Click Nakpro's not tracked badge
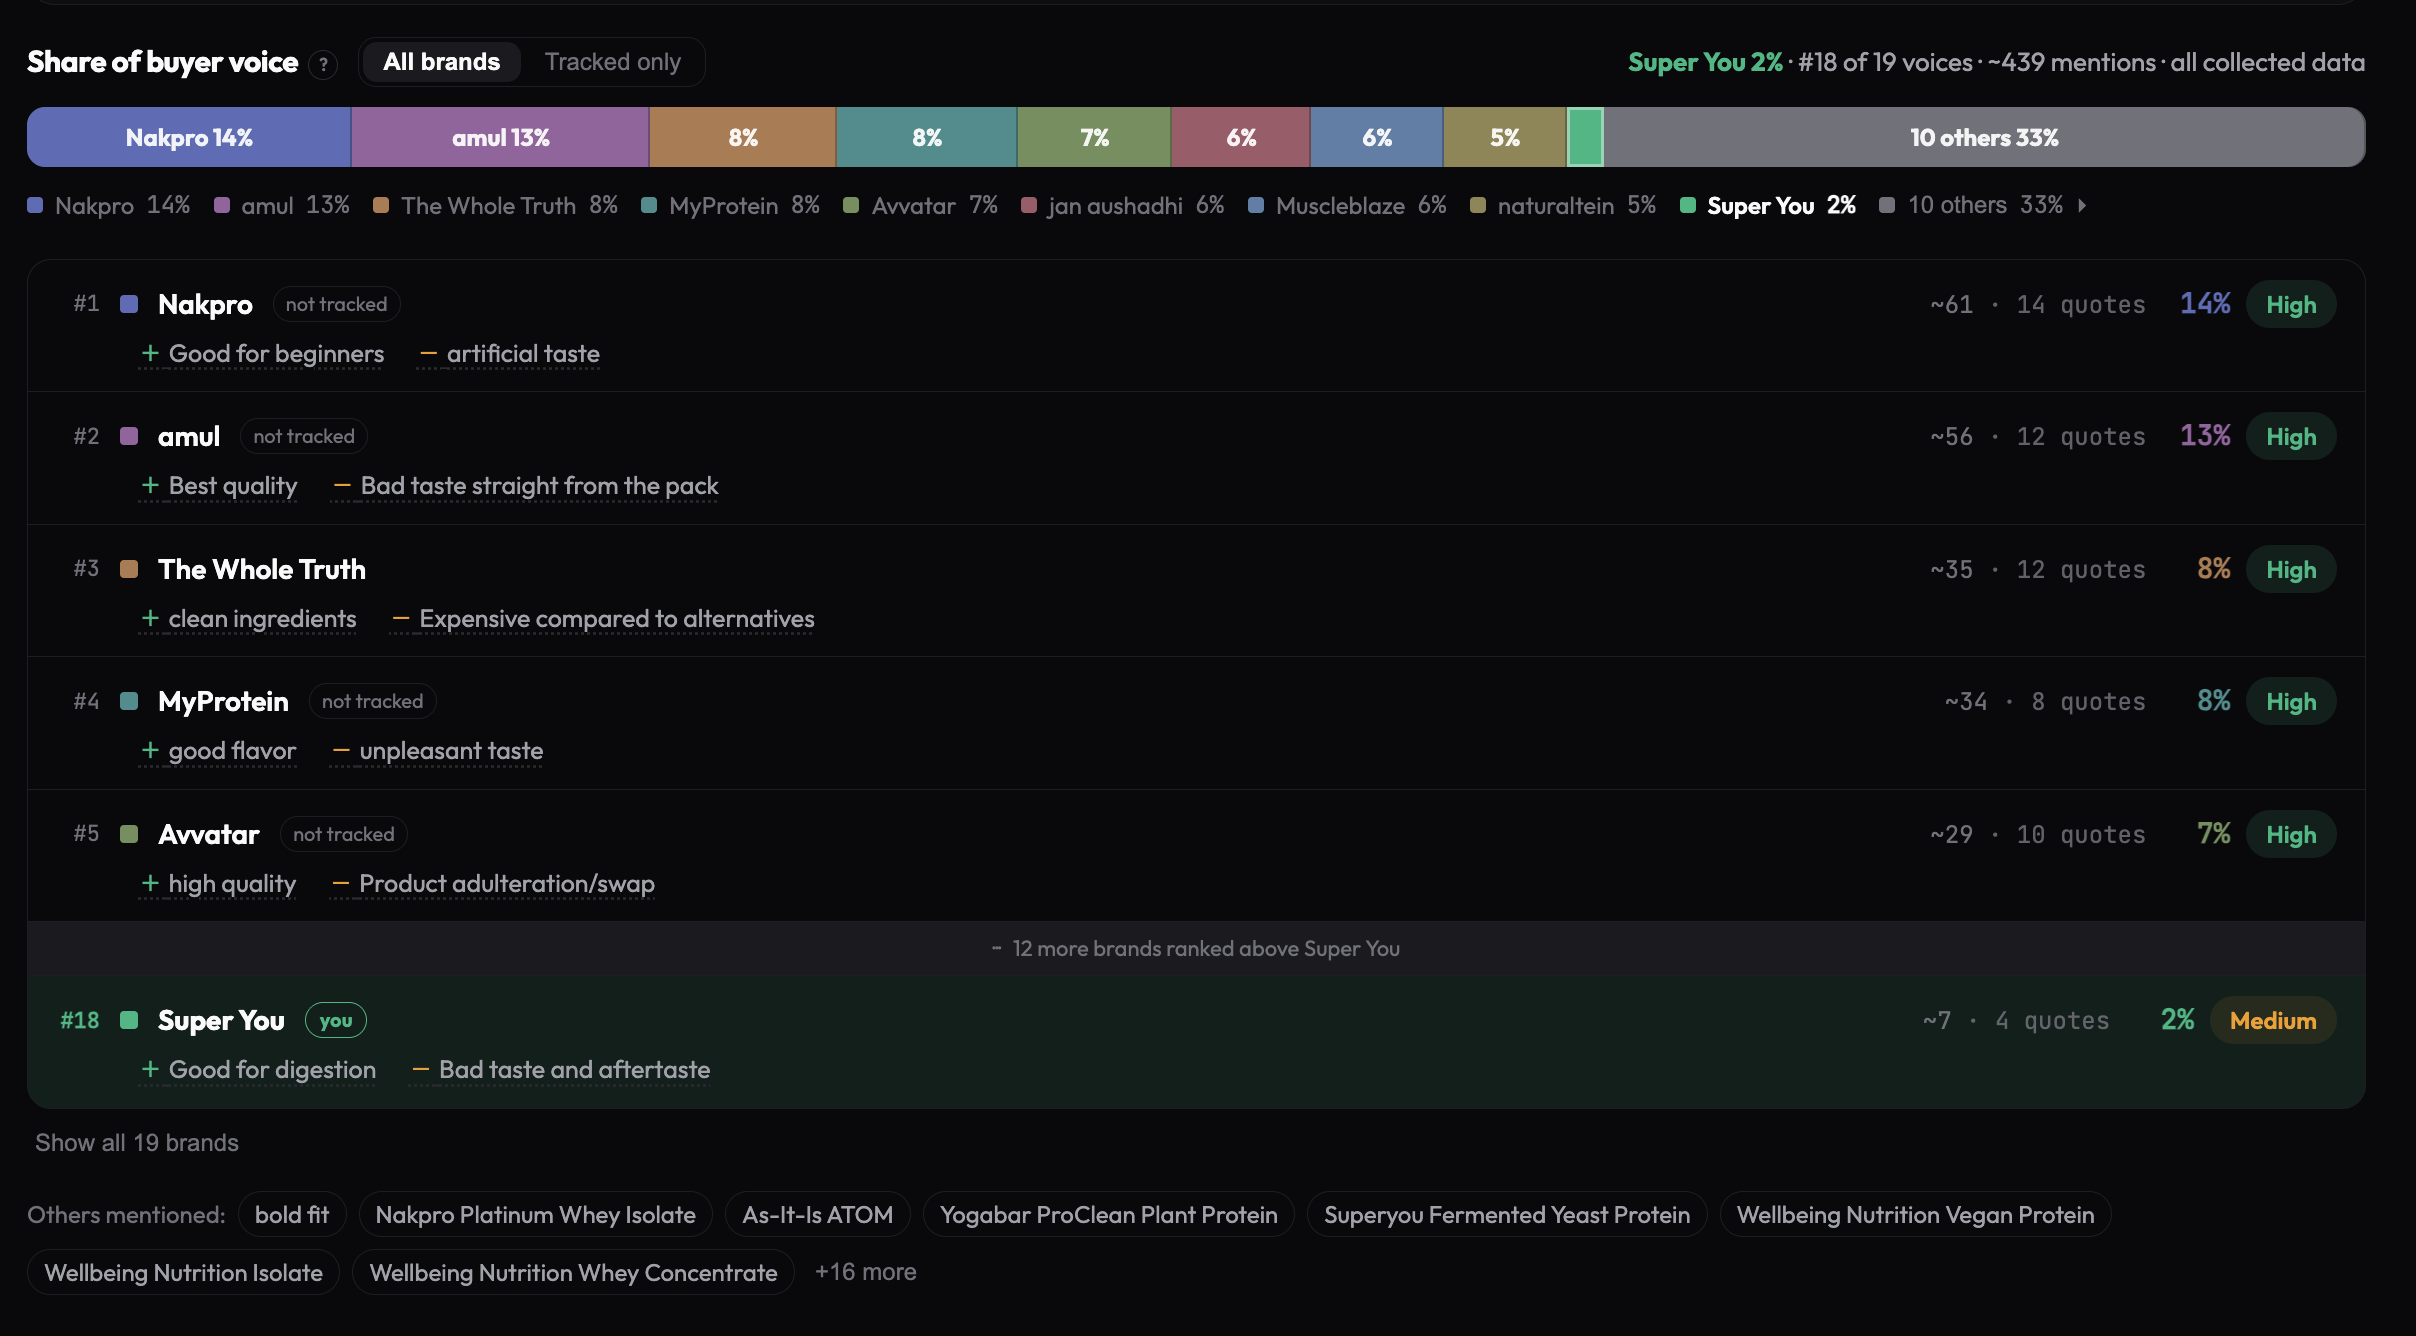 pyautogui.click(x=336, y=304)
